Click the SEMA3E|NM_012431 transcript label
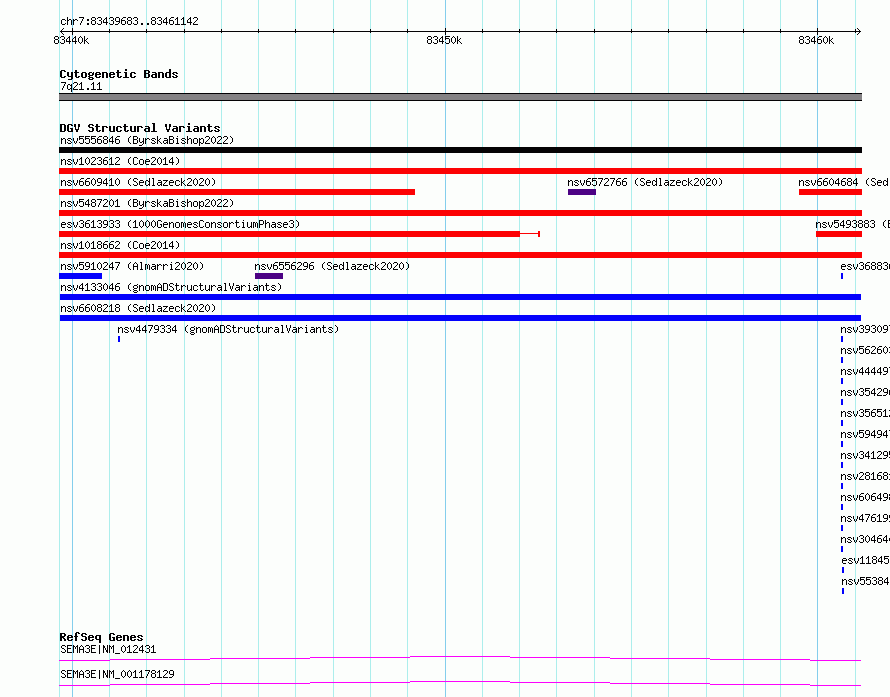Viewport: 890px width, 697px height. pyautogui.click(x=108, y=649)
